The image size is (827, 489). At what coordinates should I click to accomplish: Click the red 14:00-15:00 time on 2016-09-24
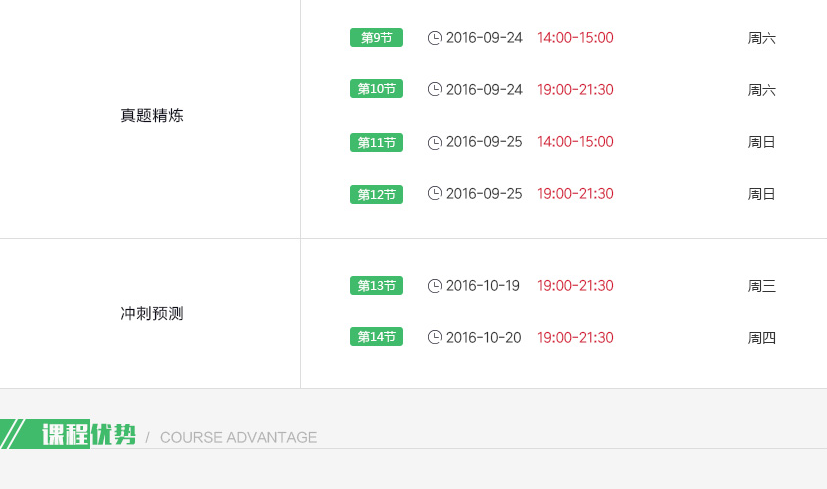coord(575,38)
